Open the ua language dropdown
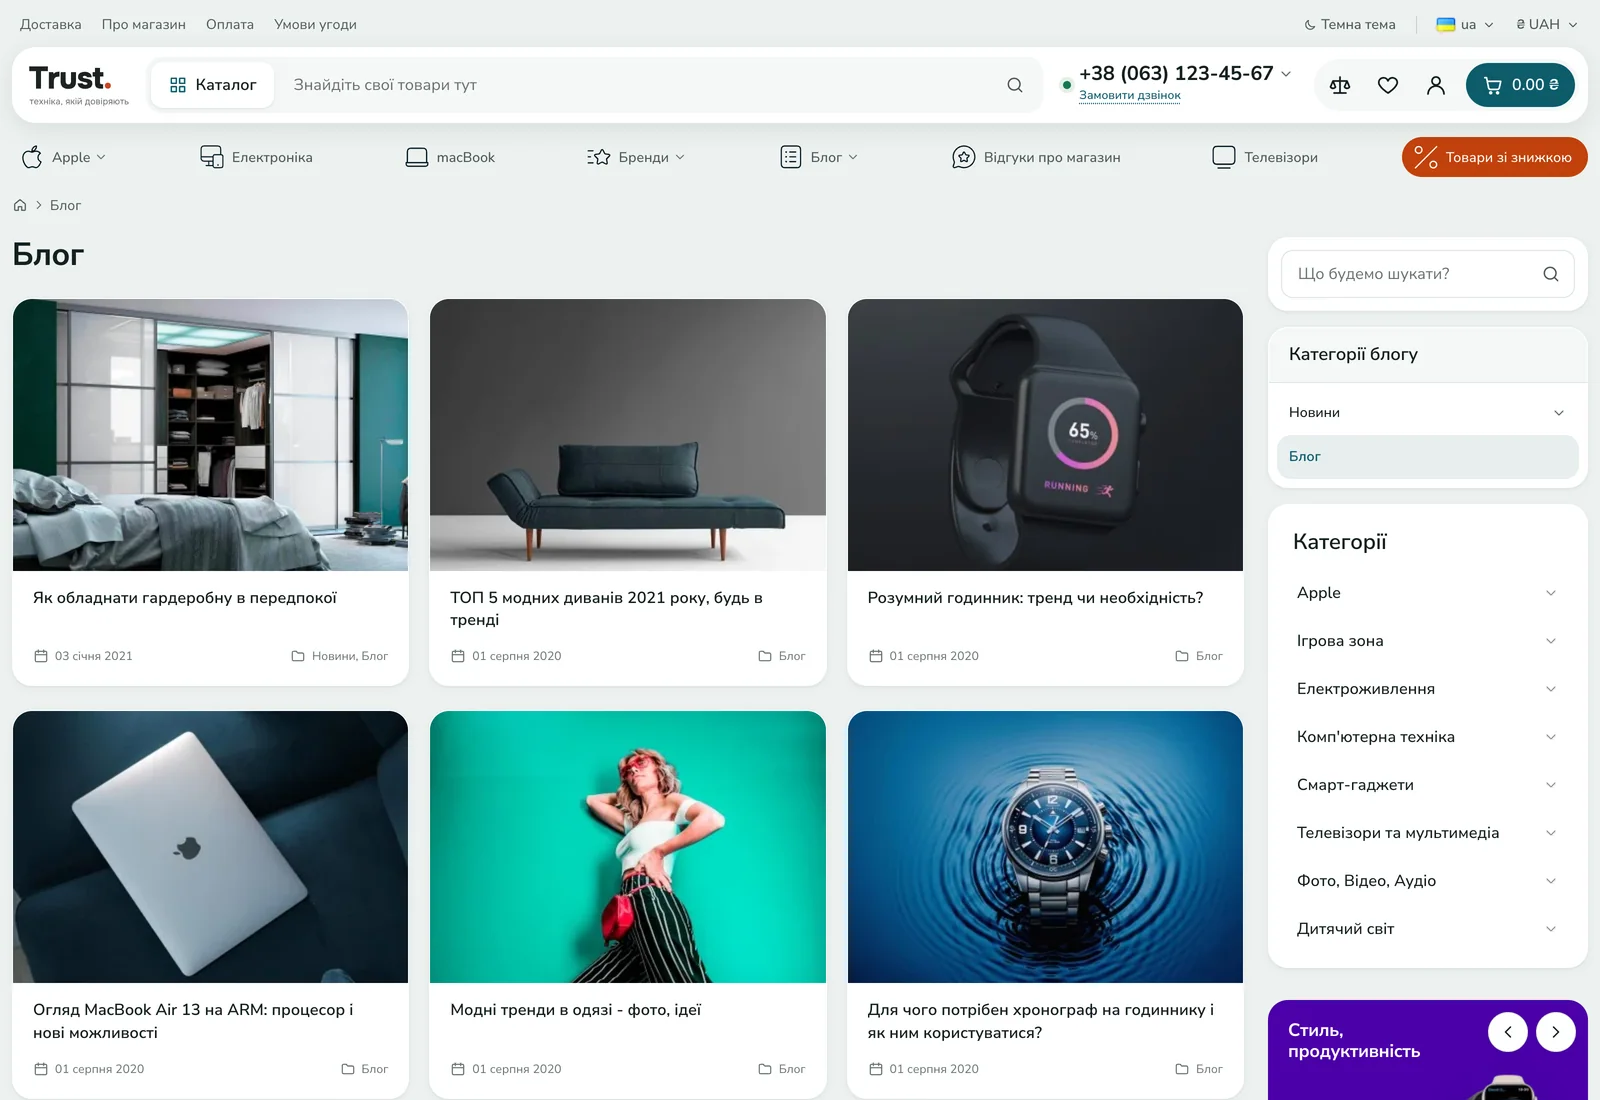Viewport: 1600px width, 1100px height. point(1465,24)
